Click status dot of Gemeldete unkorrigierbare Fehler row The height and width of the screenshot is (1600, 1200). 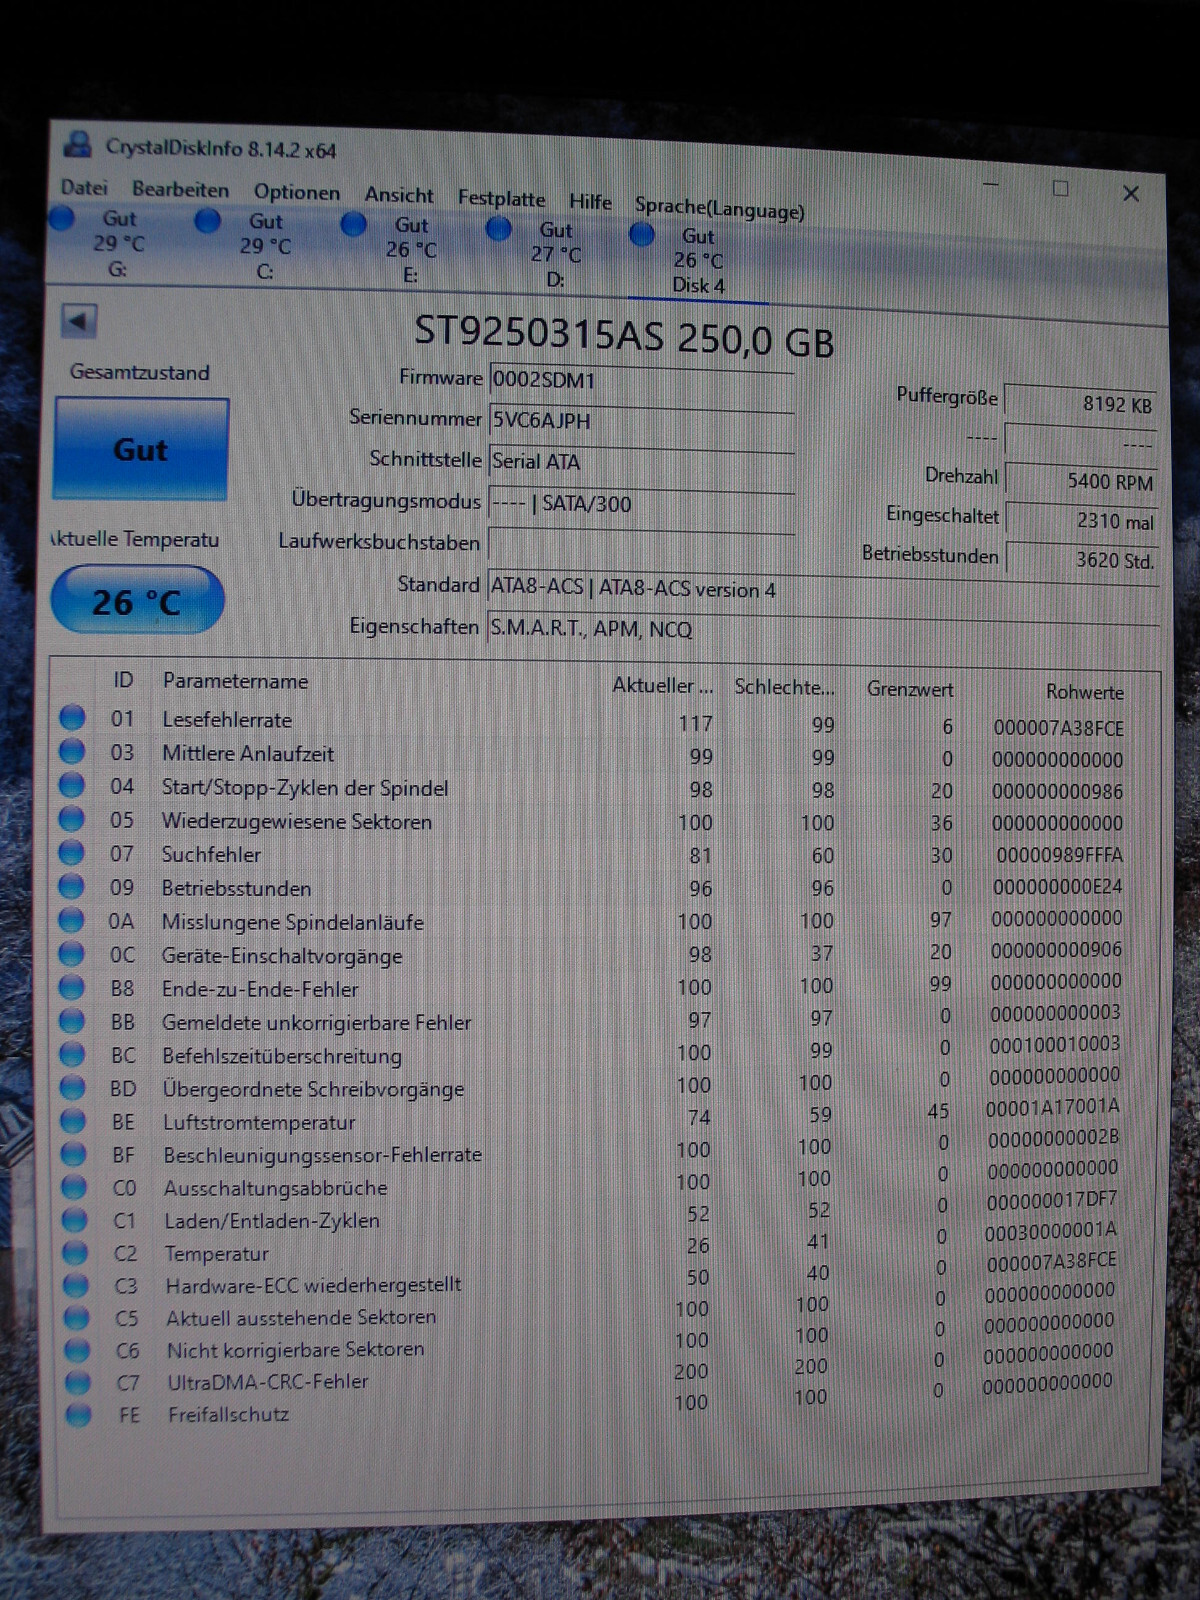tap(72, 1020)
